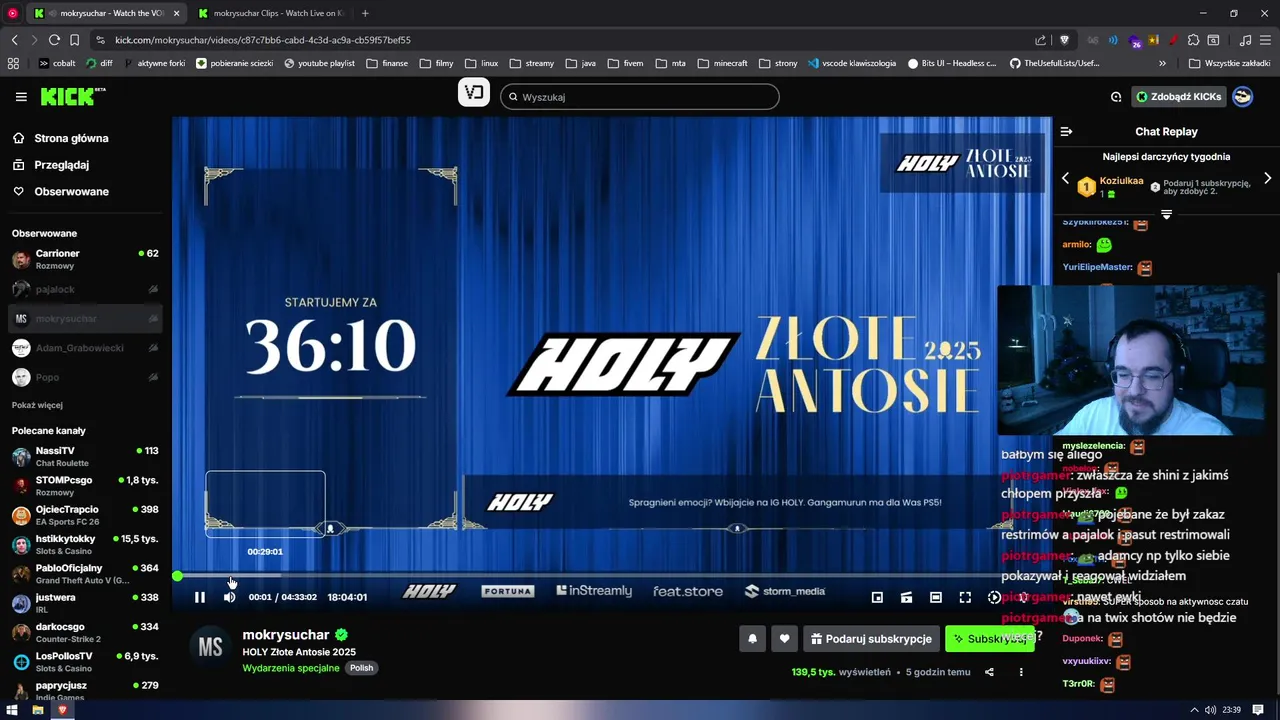Open the Wszystkie zakładki folder
Viewport: 1280px width, 720px height.
(x=1229, y=63)
